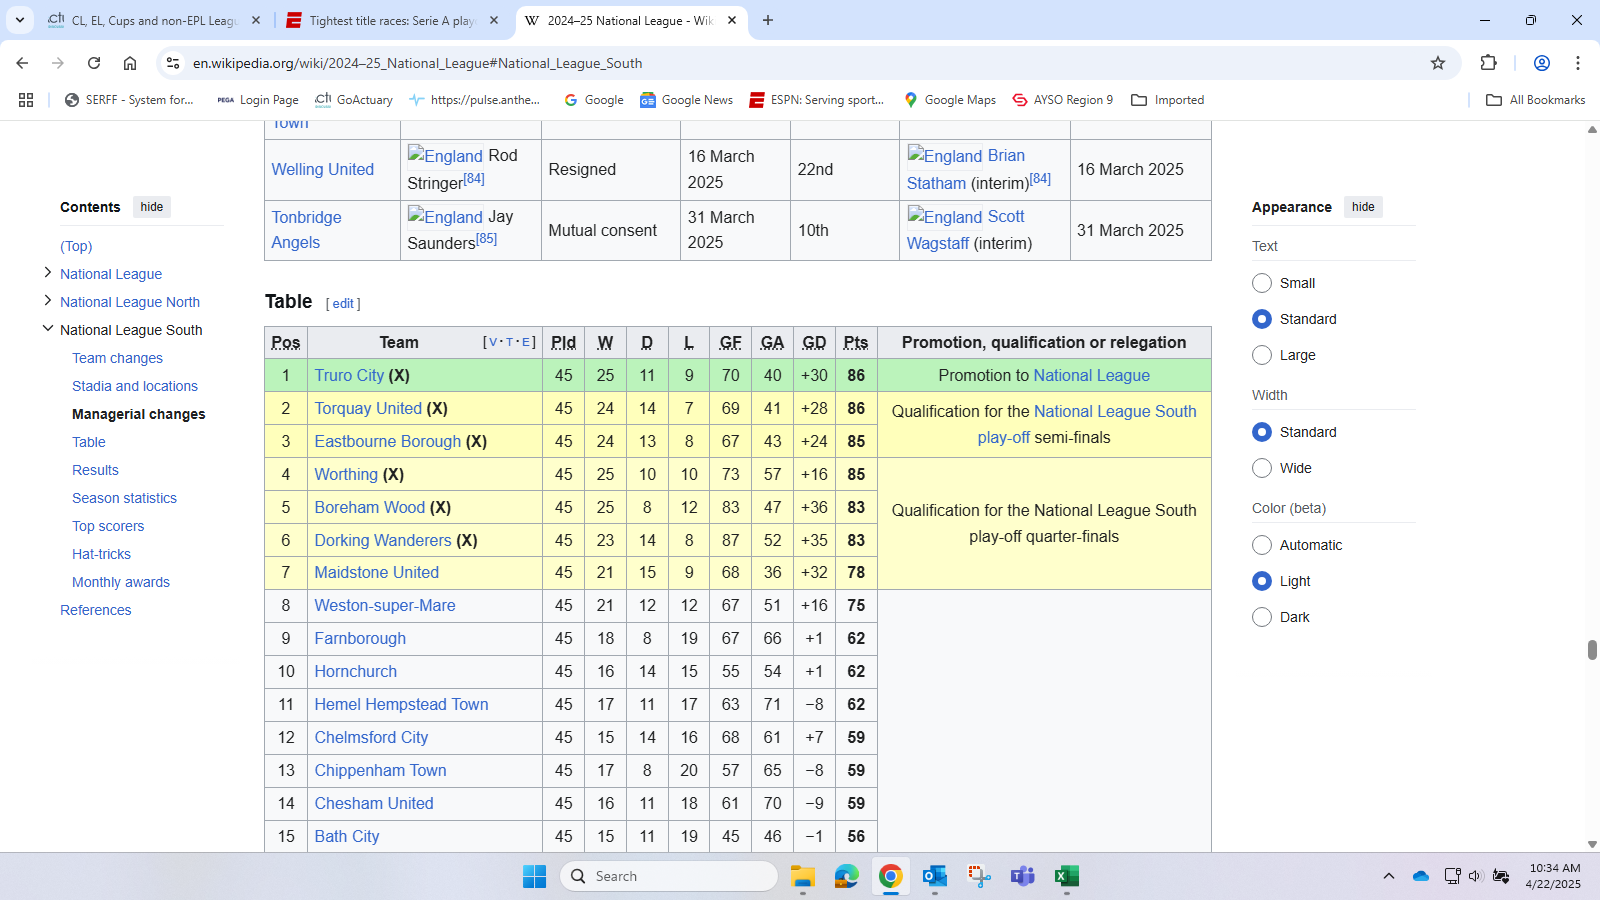The image size is (1600, 900).
Task: Open the ESPN bookmark
Action: point(817,100)
